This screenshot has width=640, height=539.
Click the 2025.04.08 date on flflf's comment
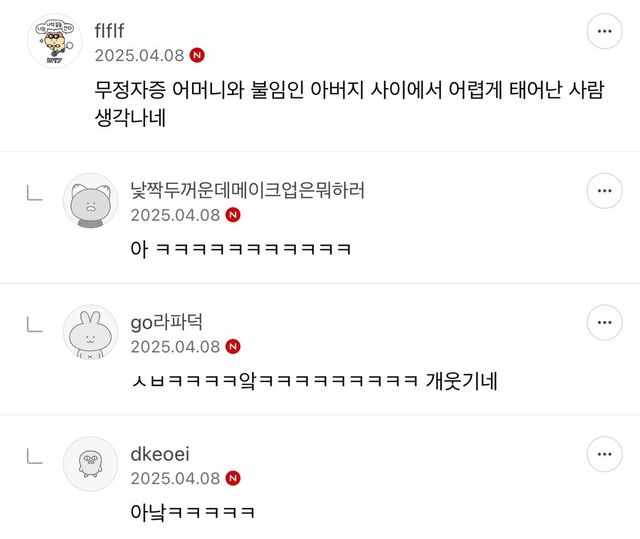[139, 56]
